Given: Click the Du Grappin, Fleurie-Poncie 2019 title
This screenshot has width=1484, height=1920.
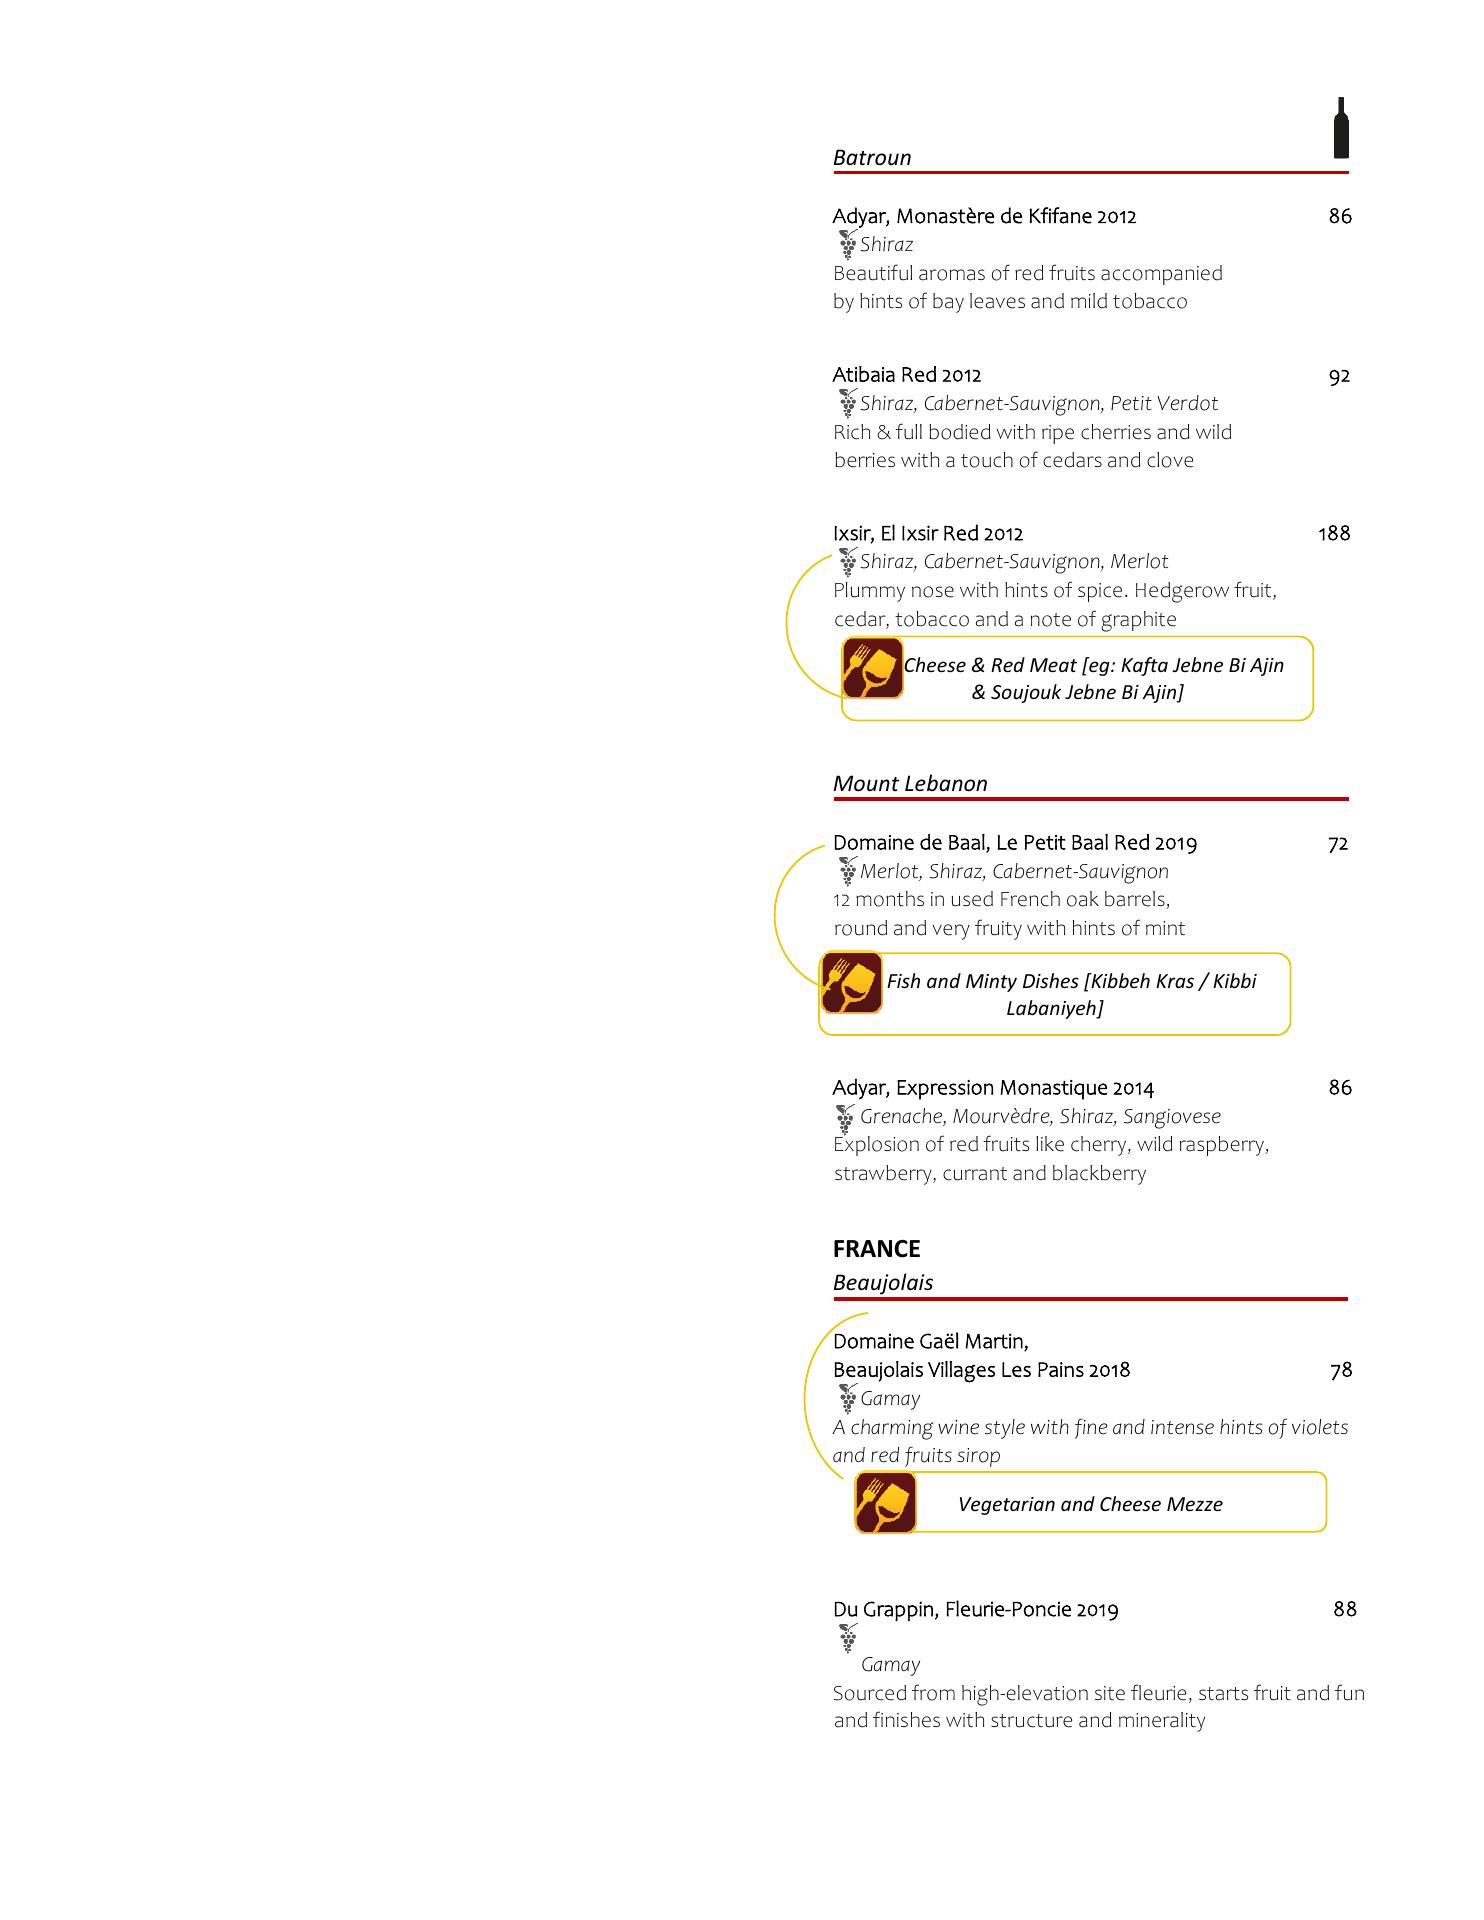Looking at the screenshot, I should coord(976,1610).
